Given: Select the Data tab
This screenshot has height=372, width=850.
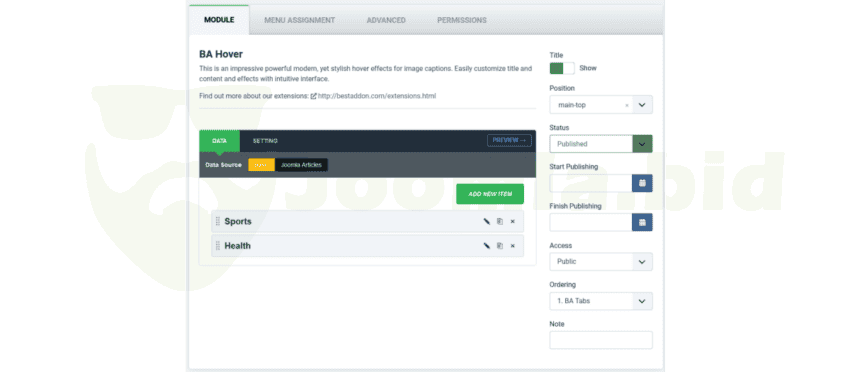Looking at the screenshot, I should coord(220,141).
